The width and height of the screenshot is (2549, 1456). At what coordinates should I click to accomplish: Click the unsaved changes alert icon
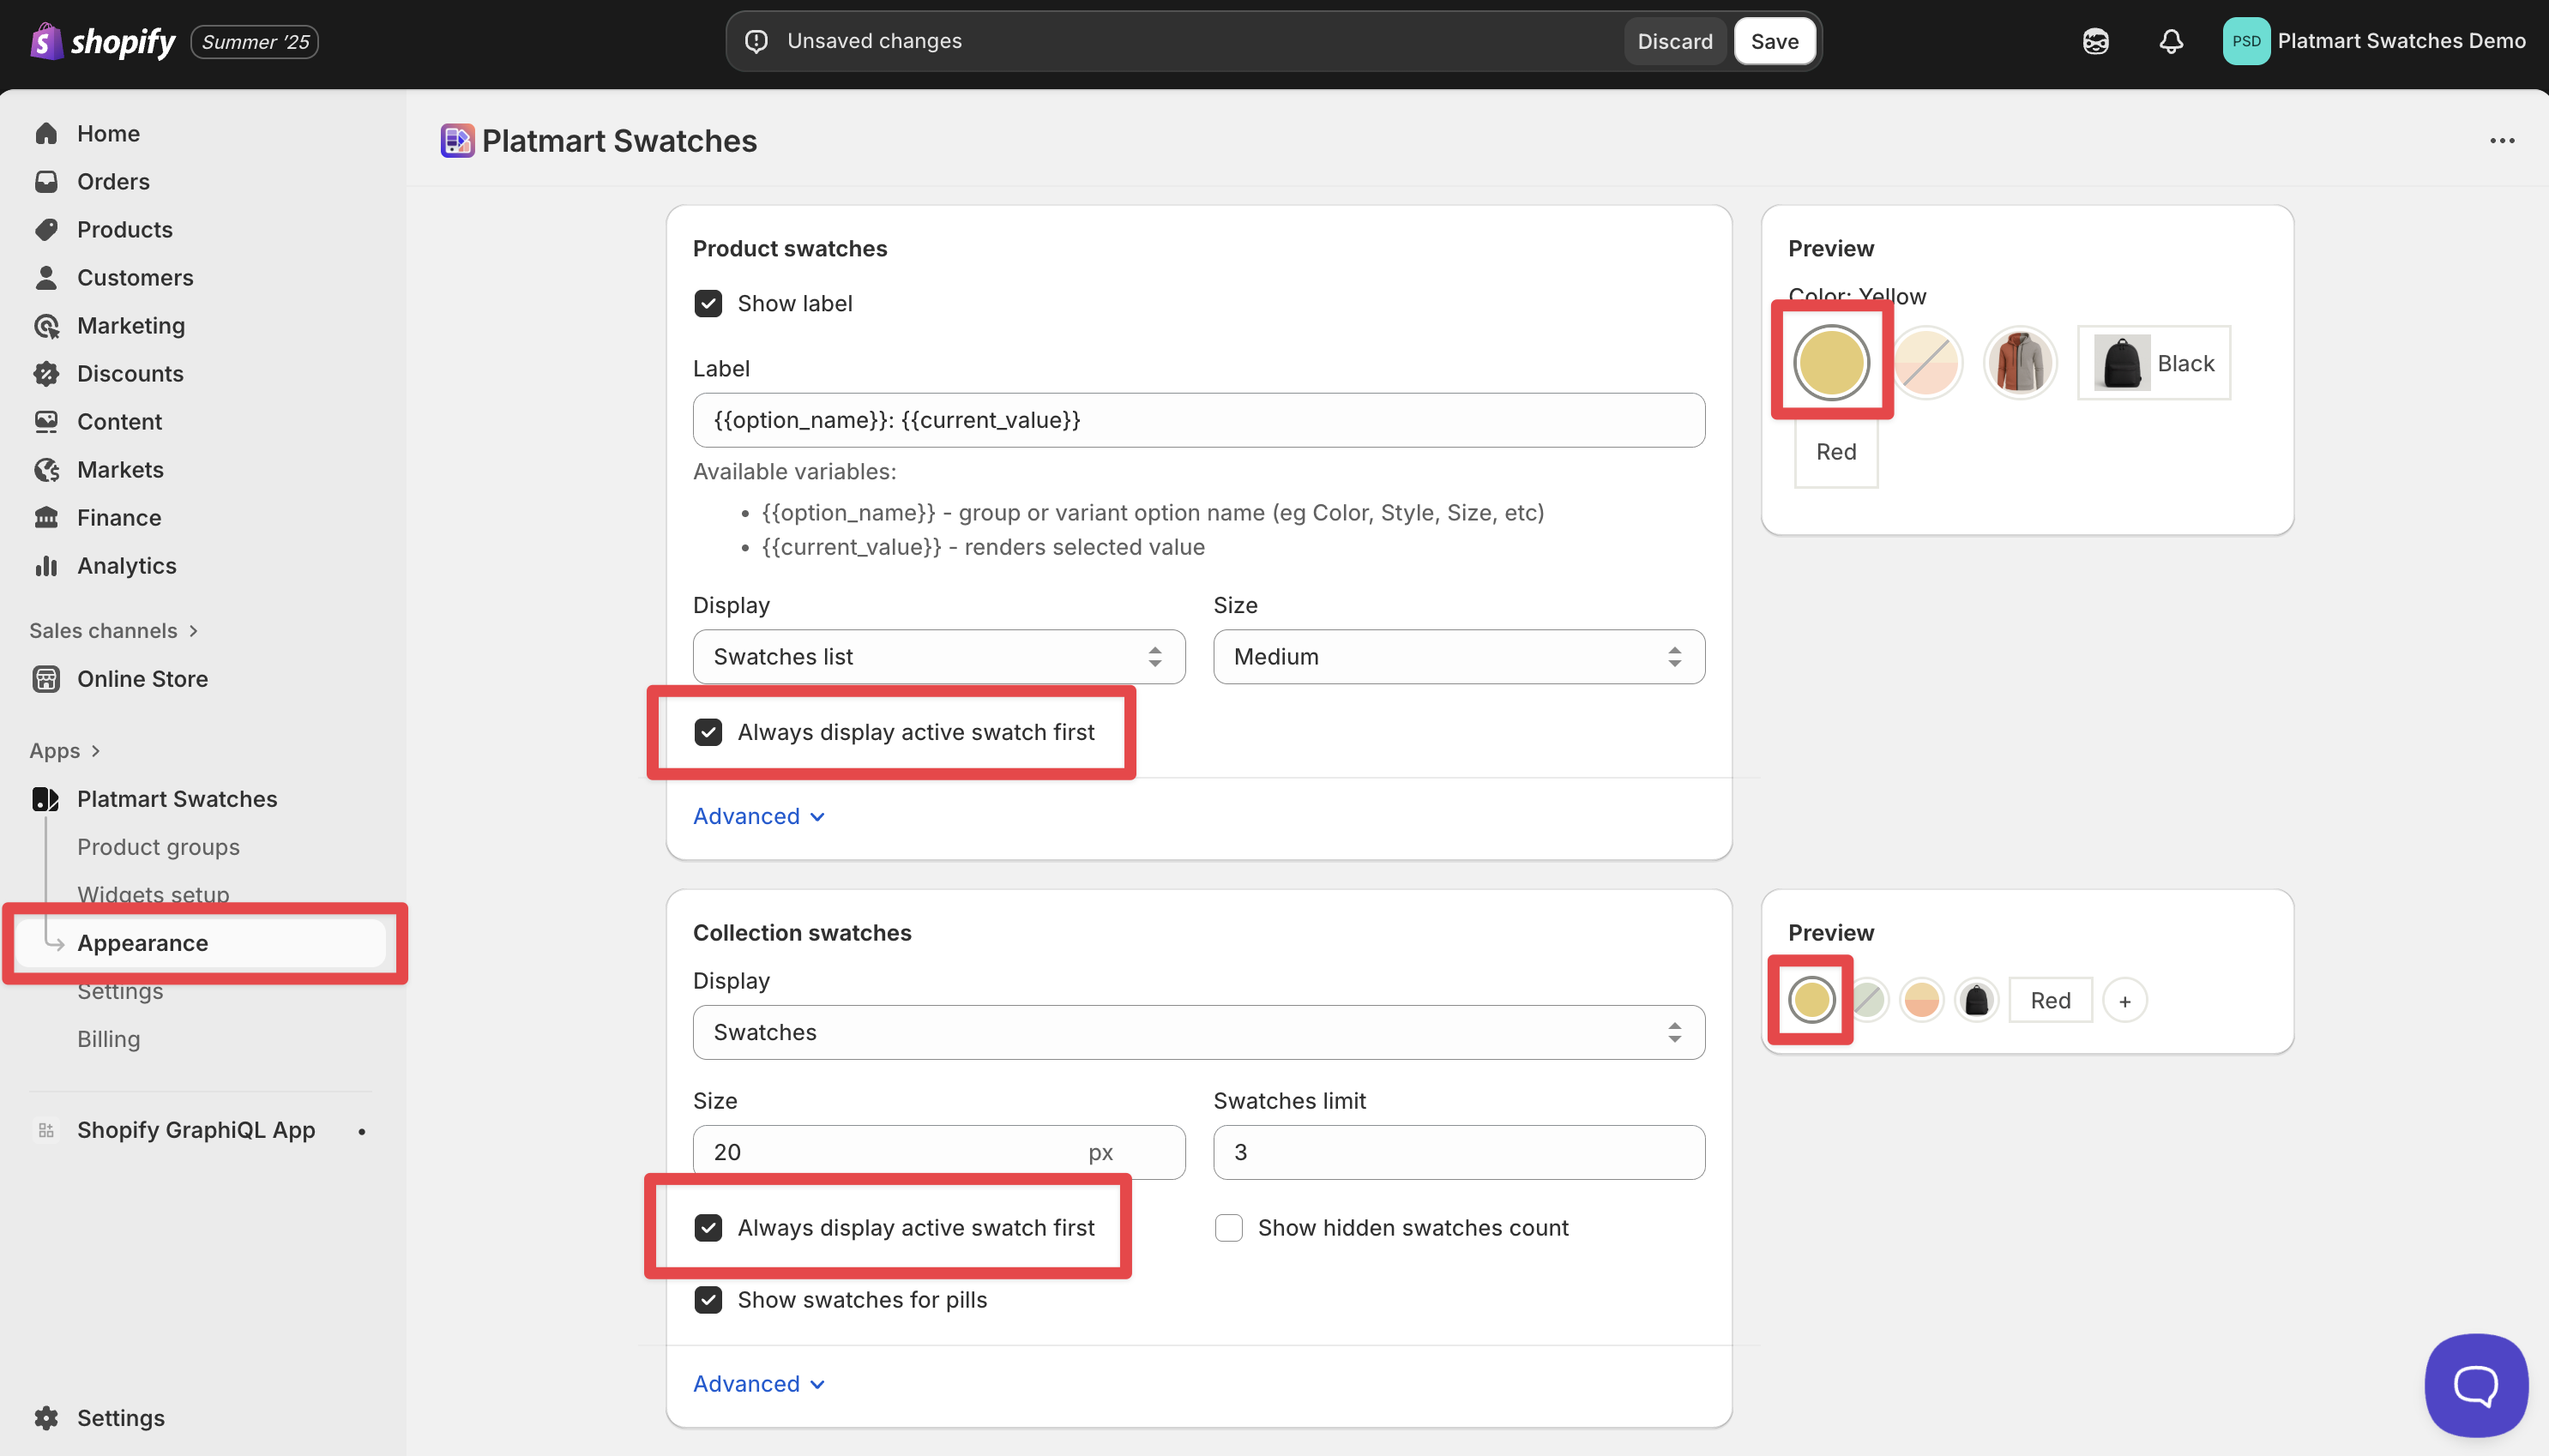757,41
